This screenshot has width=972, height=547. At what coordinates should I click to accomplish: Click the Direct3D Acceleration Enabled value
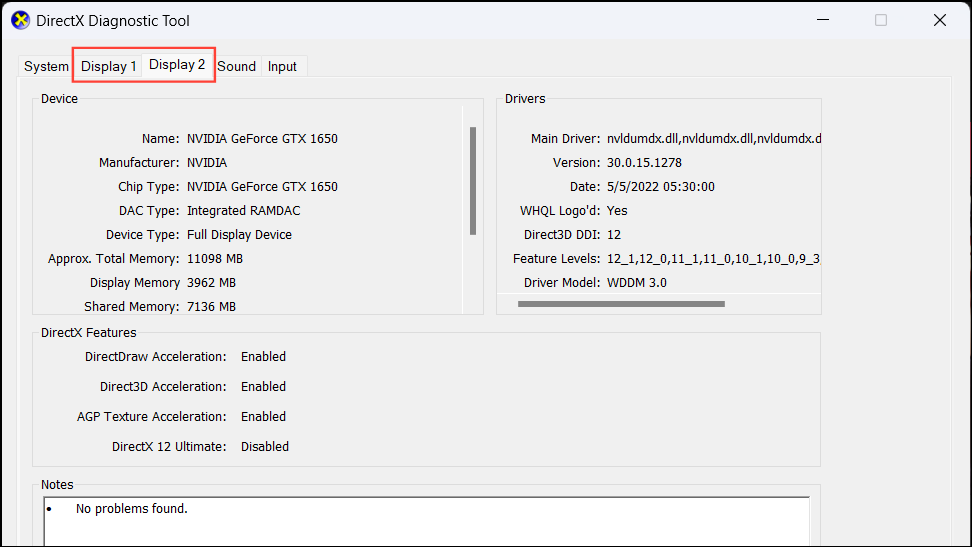(263, 387)
